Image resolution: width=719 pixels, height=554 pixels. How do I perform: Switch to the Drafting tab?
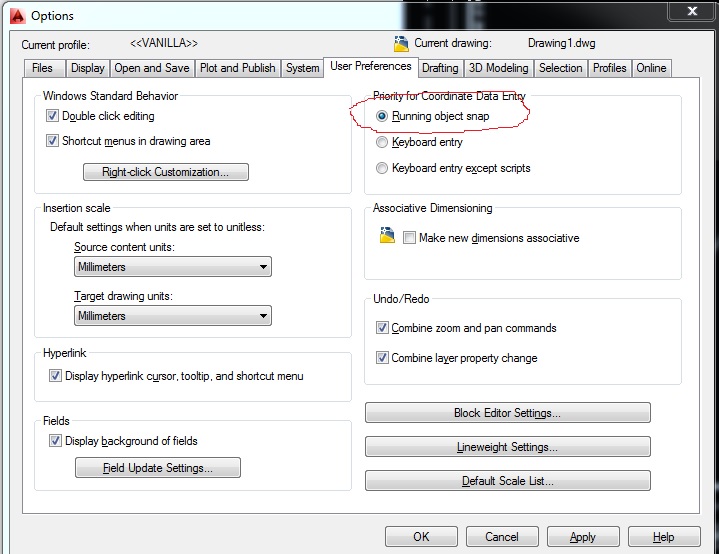point(440,68)
